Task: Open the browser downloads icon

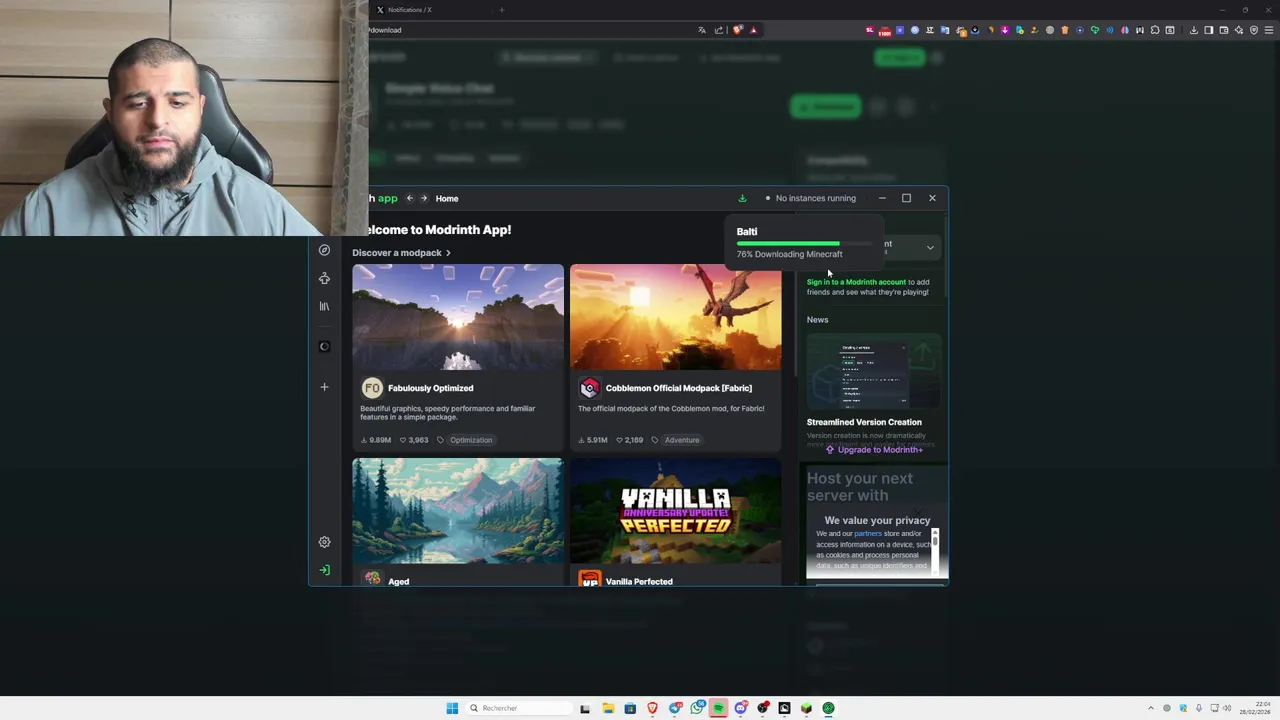Action: click(x=1193, y=30)
